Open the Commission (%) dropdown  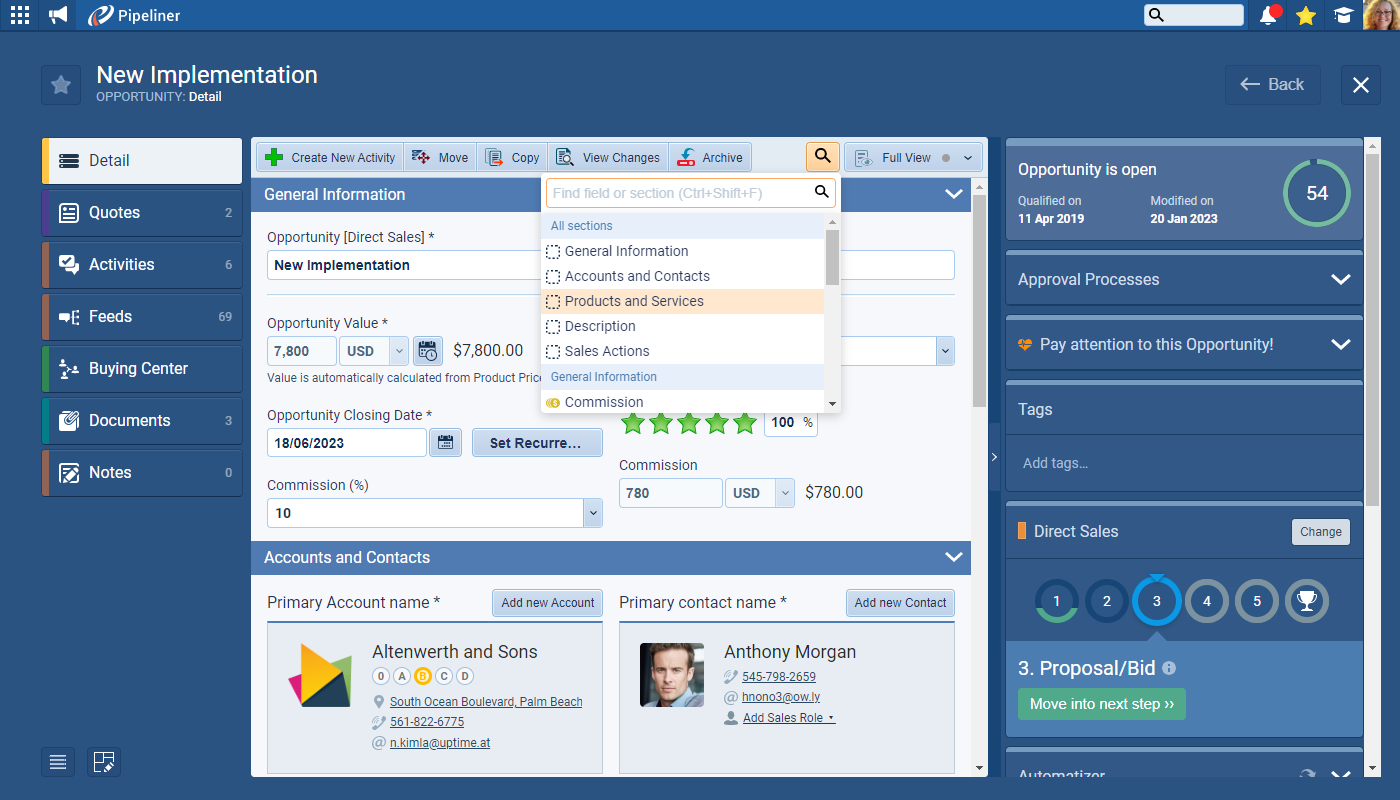[592, 513]
